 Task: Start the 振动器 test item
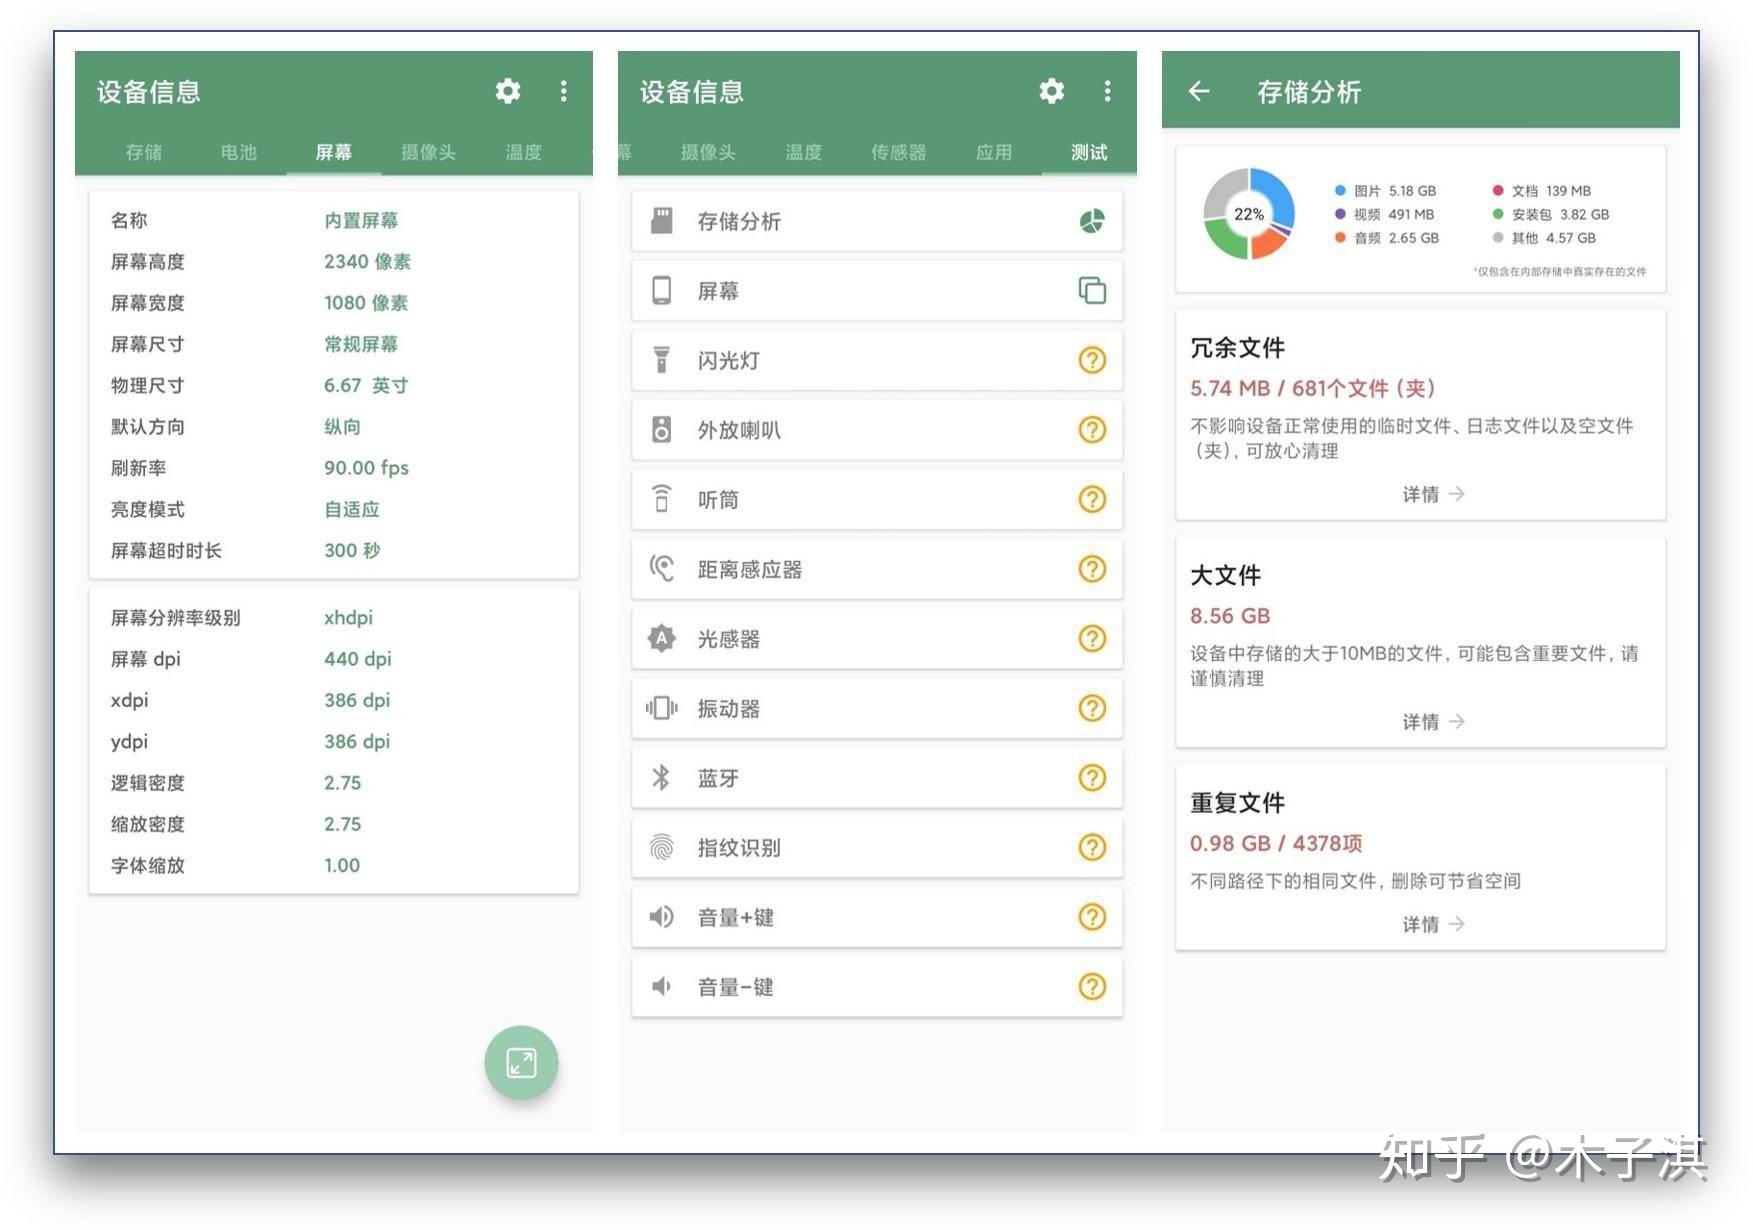point(877,708)
